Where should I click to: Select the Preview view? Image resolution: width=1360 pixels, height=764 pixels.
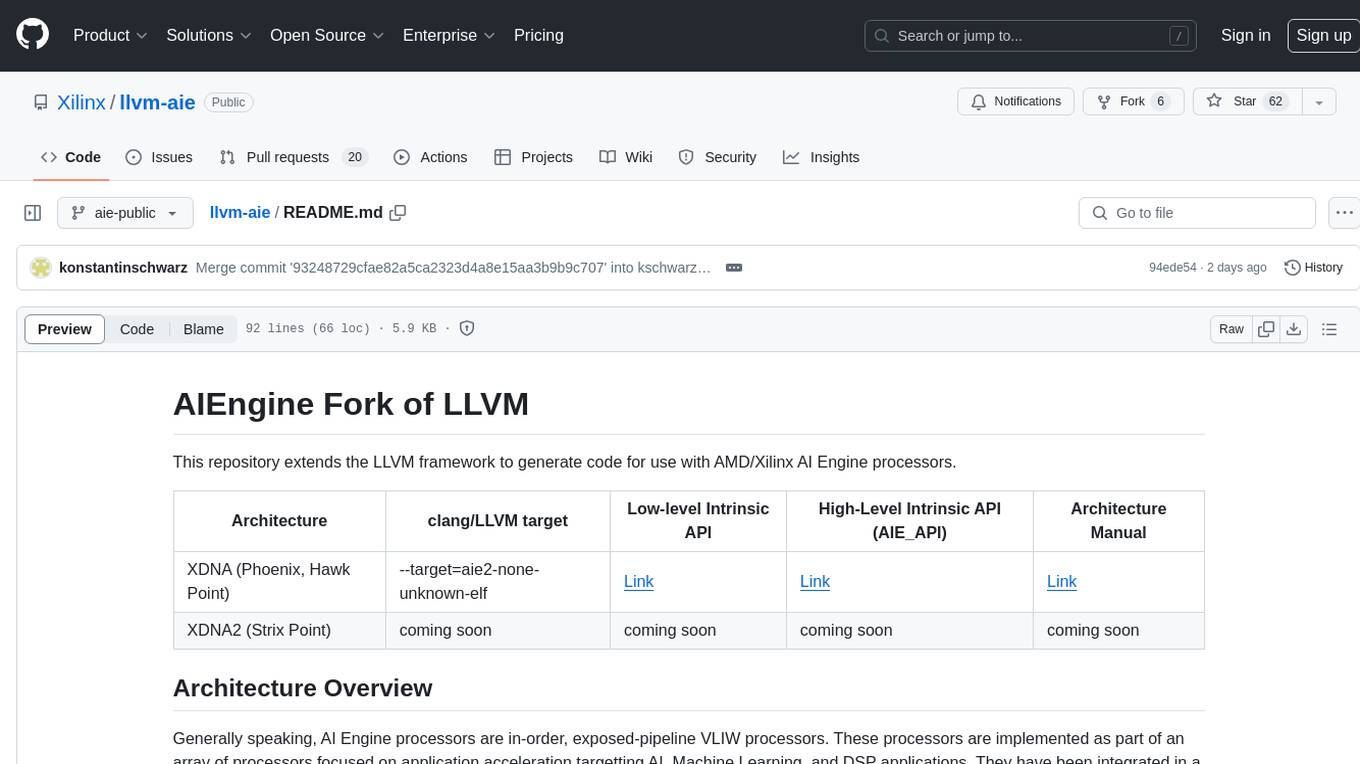(65, 329)
